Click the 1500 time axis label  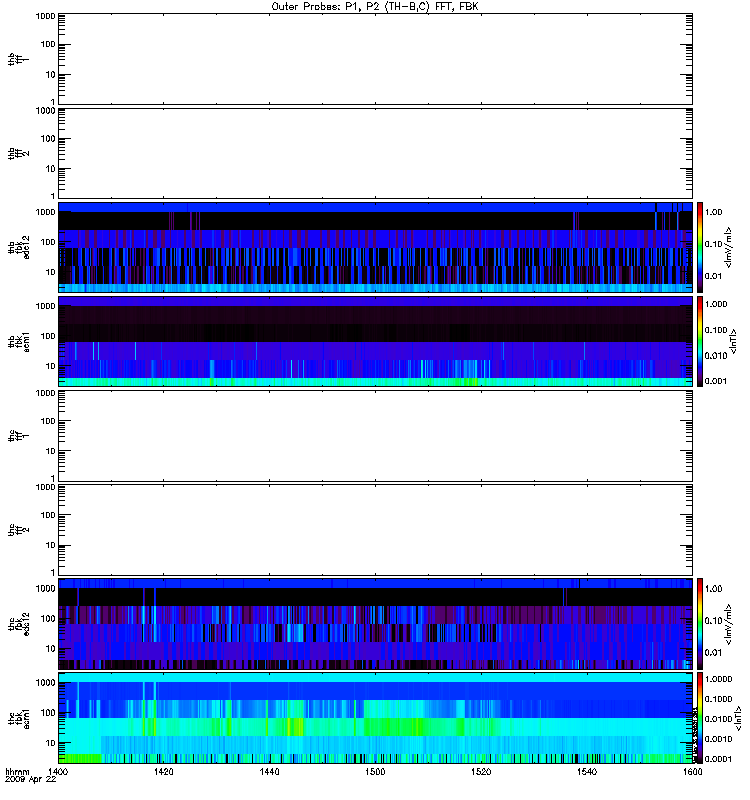point(375,772)
